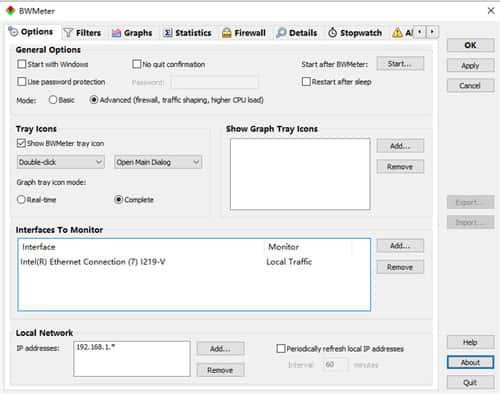Choose Real-time graph tray icon mode

(x=21, y=199)
